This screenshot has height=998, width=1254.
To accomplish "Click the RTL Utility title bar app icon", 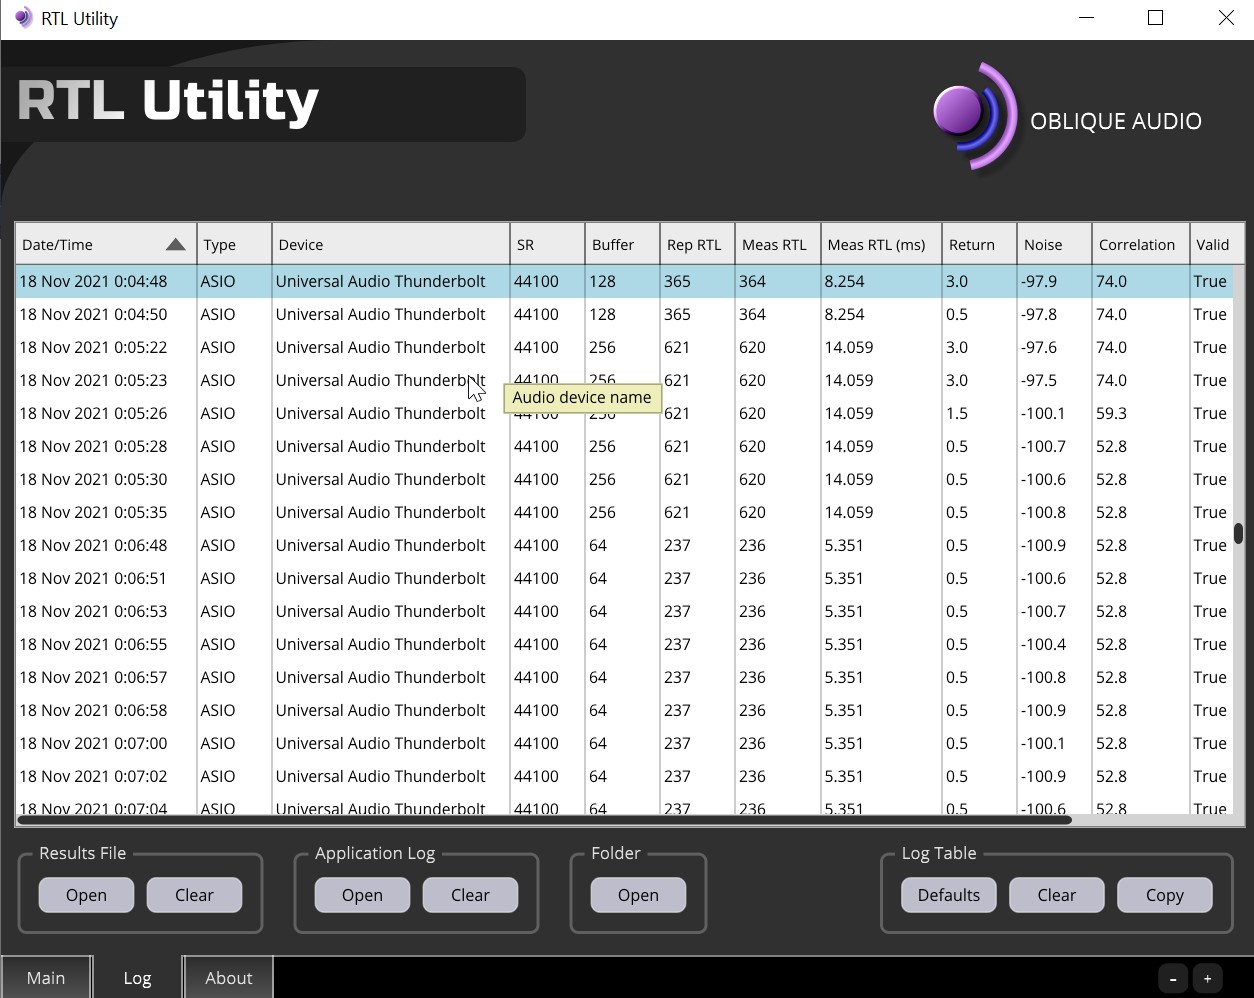I will pyautogui.click(x=23, y=18).
